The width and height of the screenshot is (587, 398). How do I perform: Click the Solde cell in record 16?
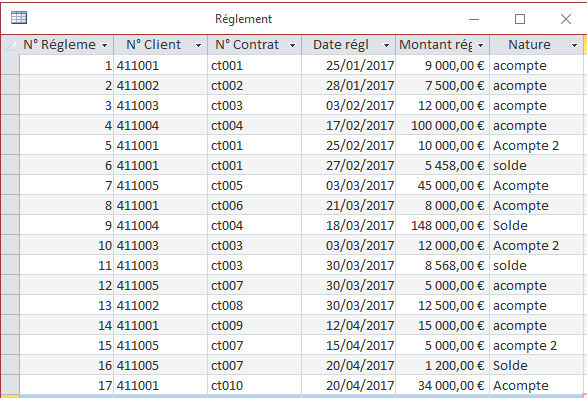[536, 365]
